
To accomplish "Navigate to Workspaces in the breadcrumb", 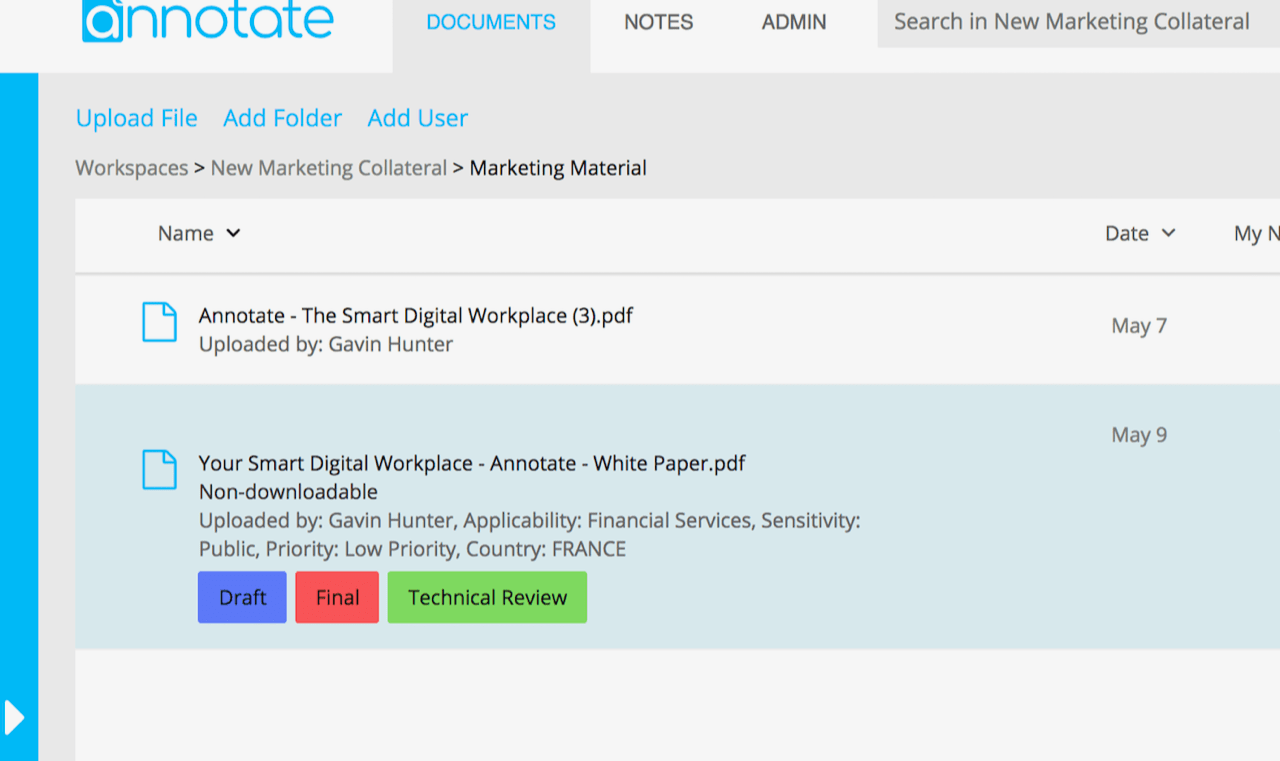I will (x=132, y=168).
